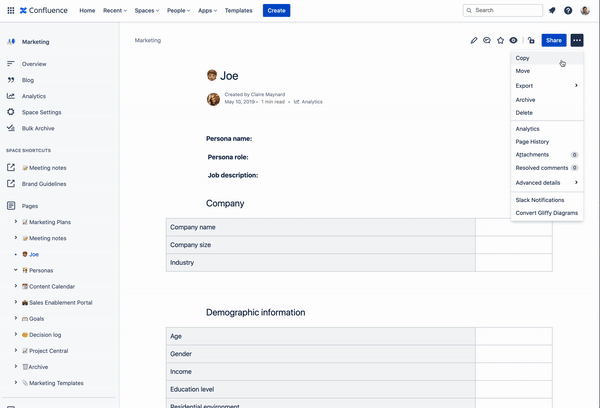The height and width of the screenshot is (408, 600).
Task: Select Move from the page menu
Action: tap(547, 71)
